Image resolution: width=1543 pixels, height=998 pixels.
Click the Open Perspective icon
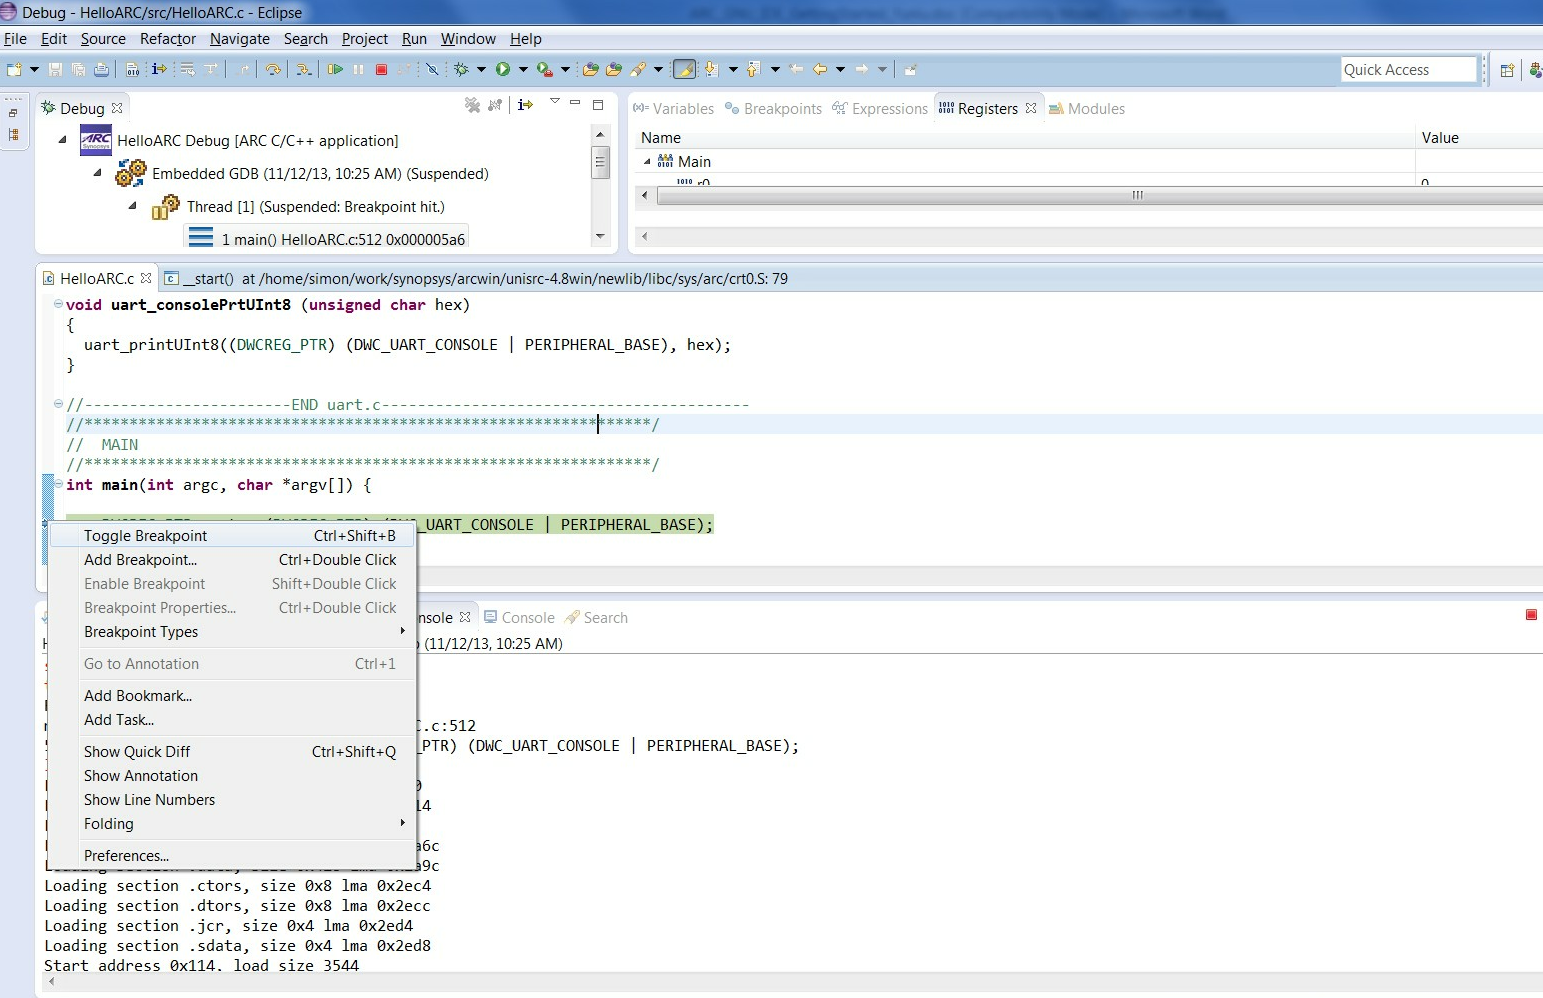(1507, 70)
